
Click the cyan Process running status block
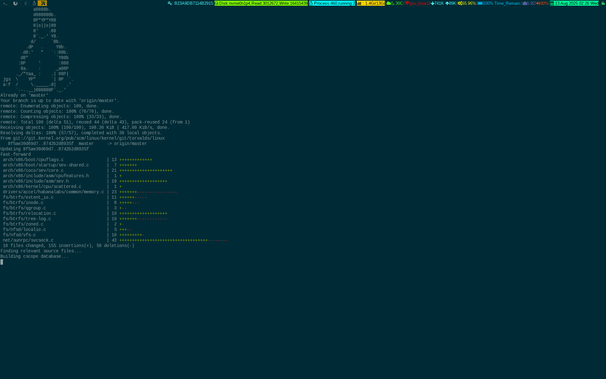point(332,3)
